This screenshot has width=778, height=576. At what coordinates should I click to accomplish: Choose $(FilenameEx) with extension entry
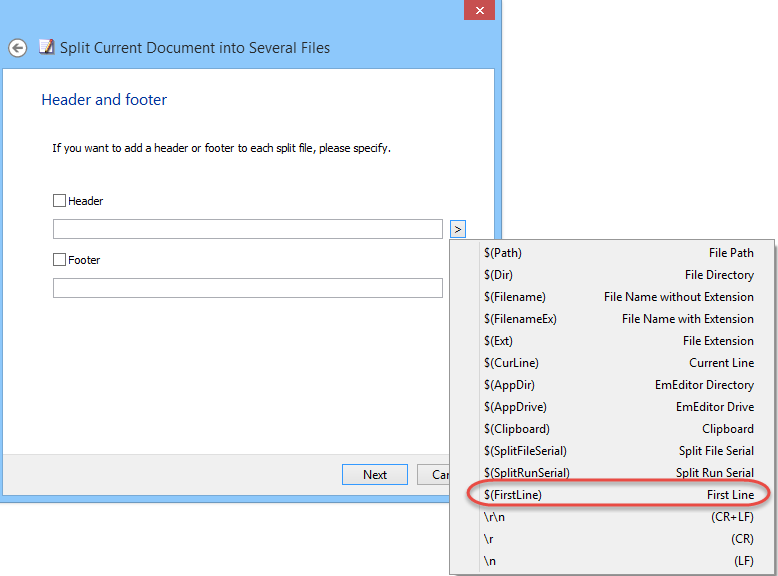tap(612, 319)
